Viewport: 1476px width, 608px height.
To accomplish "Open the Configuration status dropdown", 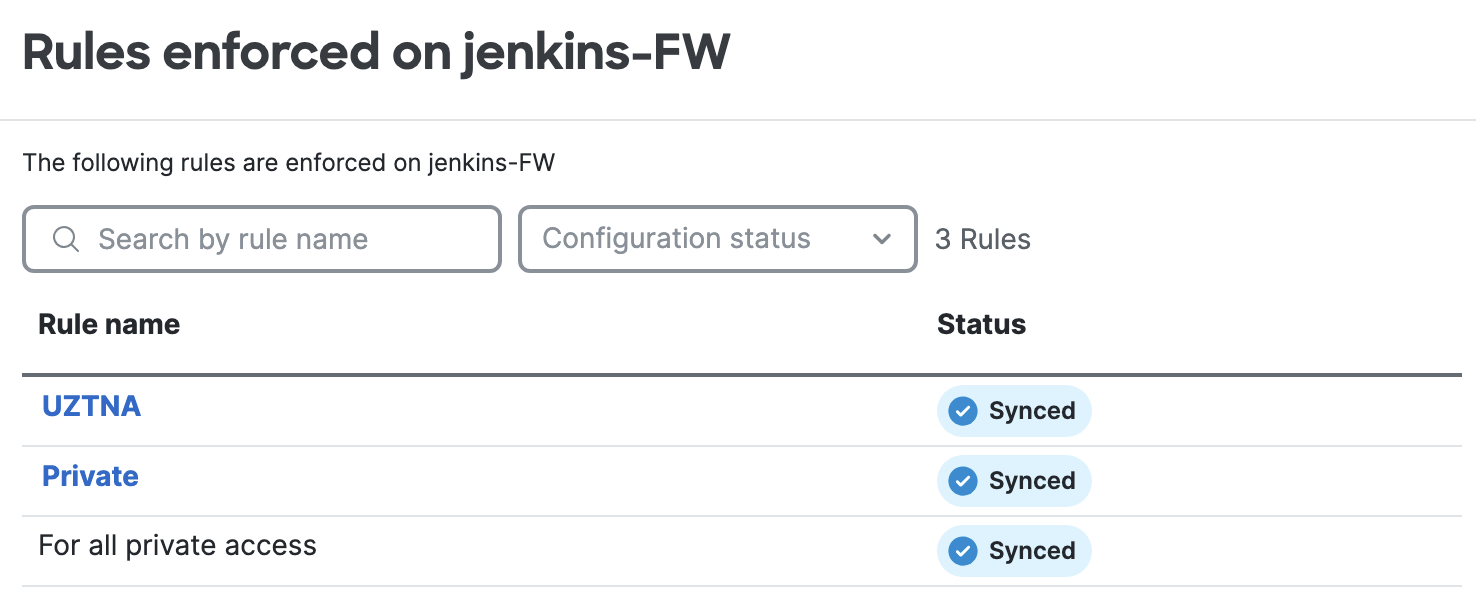I will click(x=700, y=239).
